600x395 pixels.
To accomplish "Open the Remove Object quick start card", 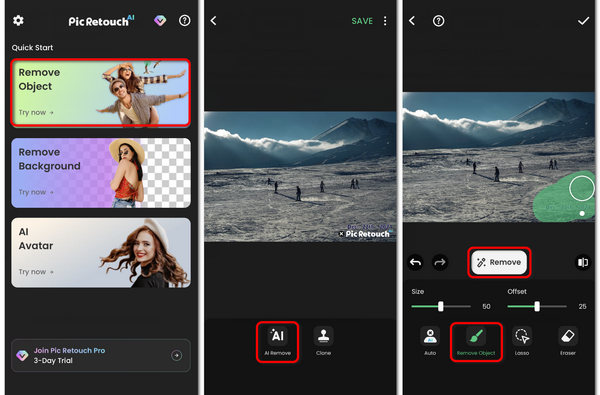I will point(101,93).
